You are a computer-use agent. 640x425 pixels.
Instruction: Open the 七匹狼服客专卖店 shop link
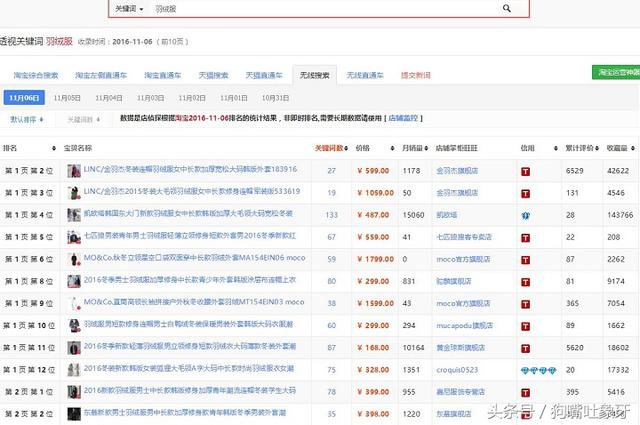pyautogui.click(x=464, y=237)
